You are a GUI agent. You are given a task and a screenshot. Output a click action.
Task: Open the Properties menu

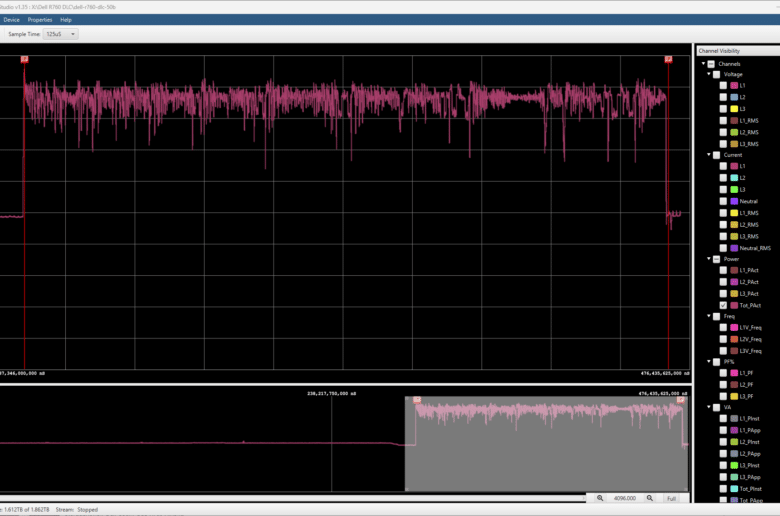click(40, 20)
